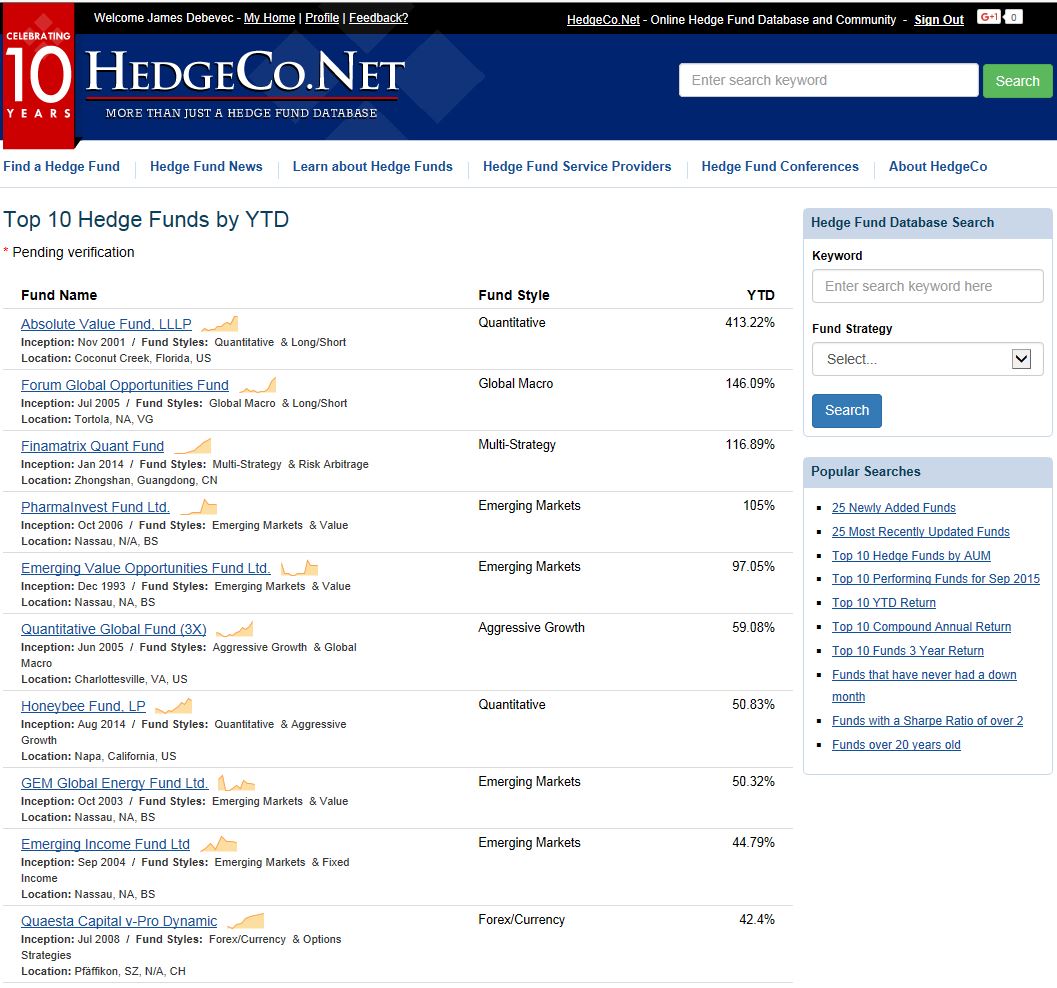Click the Google +1 button icon
Screen dimensions: 1057x988
click(989, 17)
